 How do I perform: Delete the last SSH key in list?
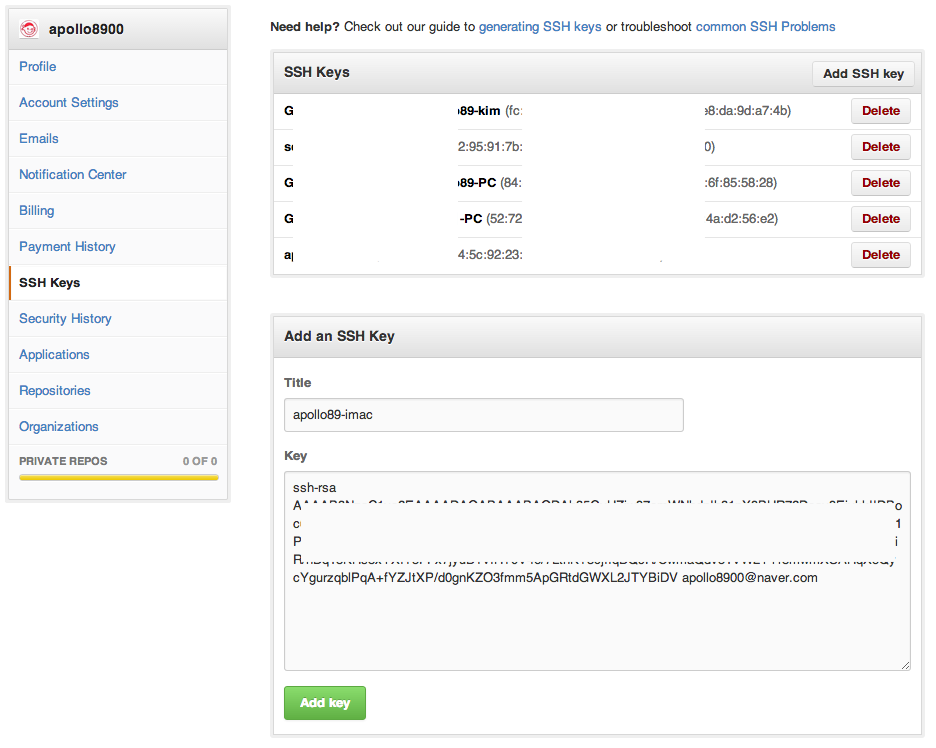click(880, 255)
